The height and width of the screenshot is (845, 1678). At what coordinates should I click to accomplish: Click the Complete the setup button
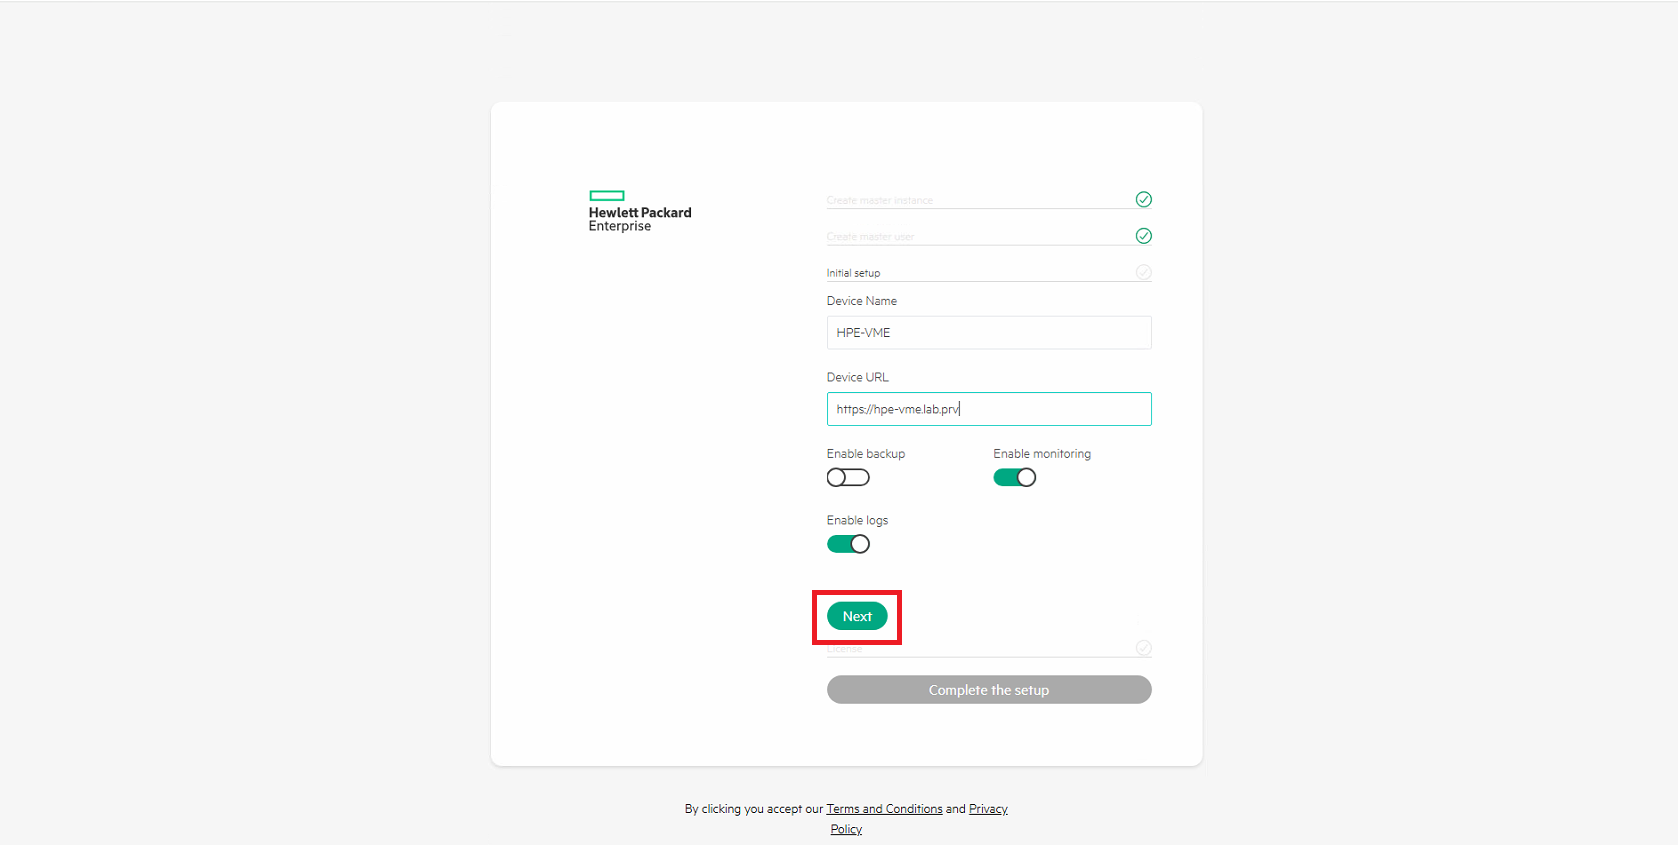pos(989,690)
